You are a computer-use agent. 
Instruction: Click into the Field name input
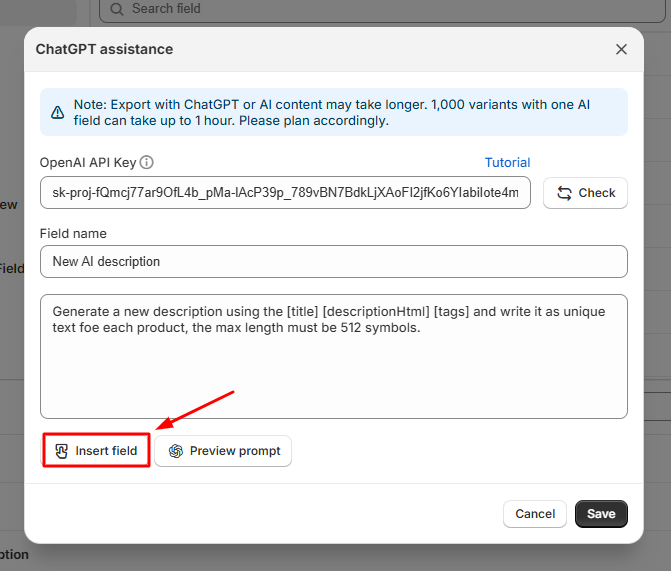pos(334,262)
